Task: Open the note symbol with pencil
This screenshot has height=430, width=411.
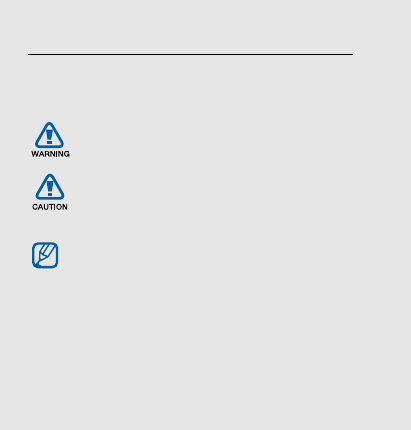Action: (45, 255)
